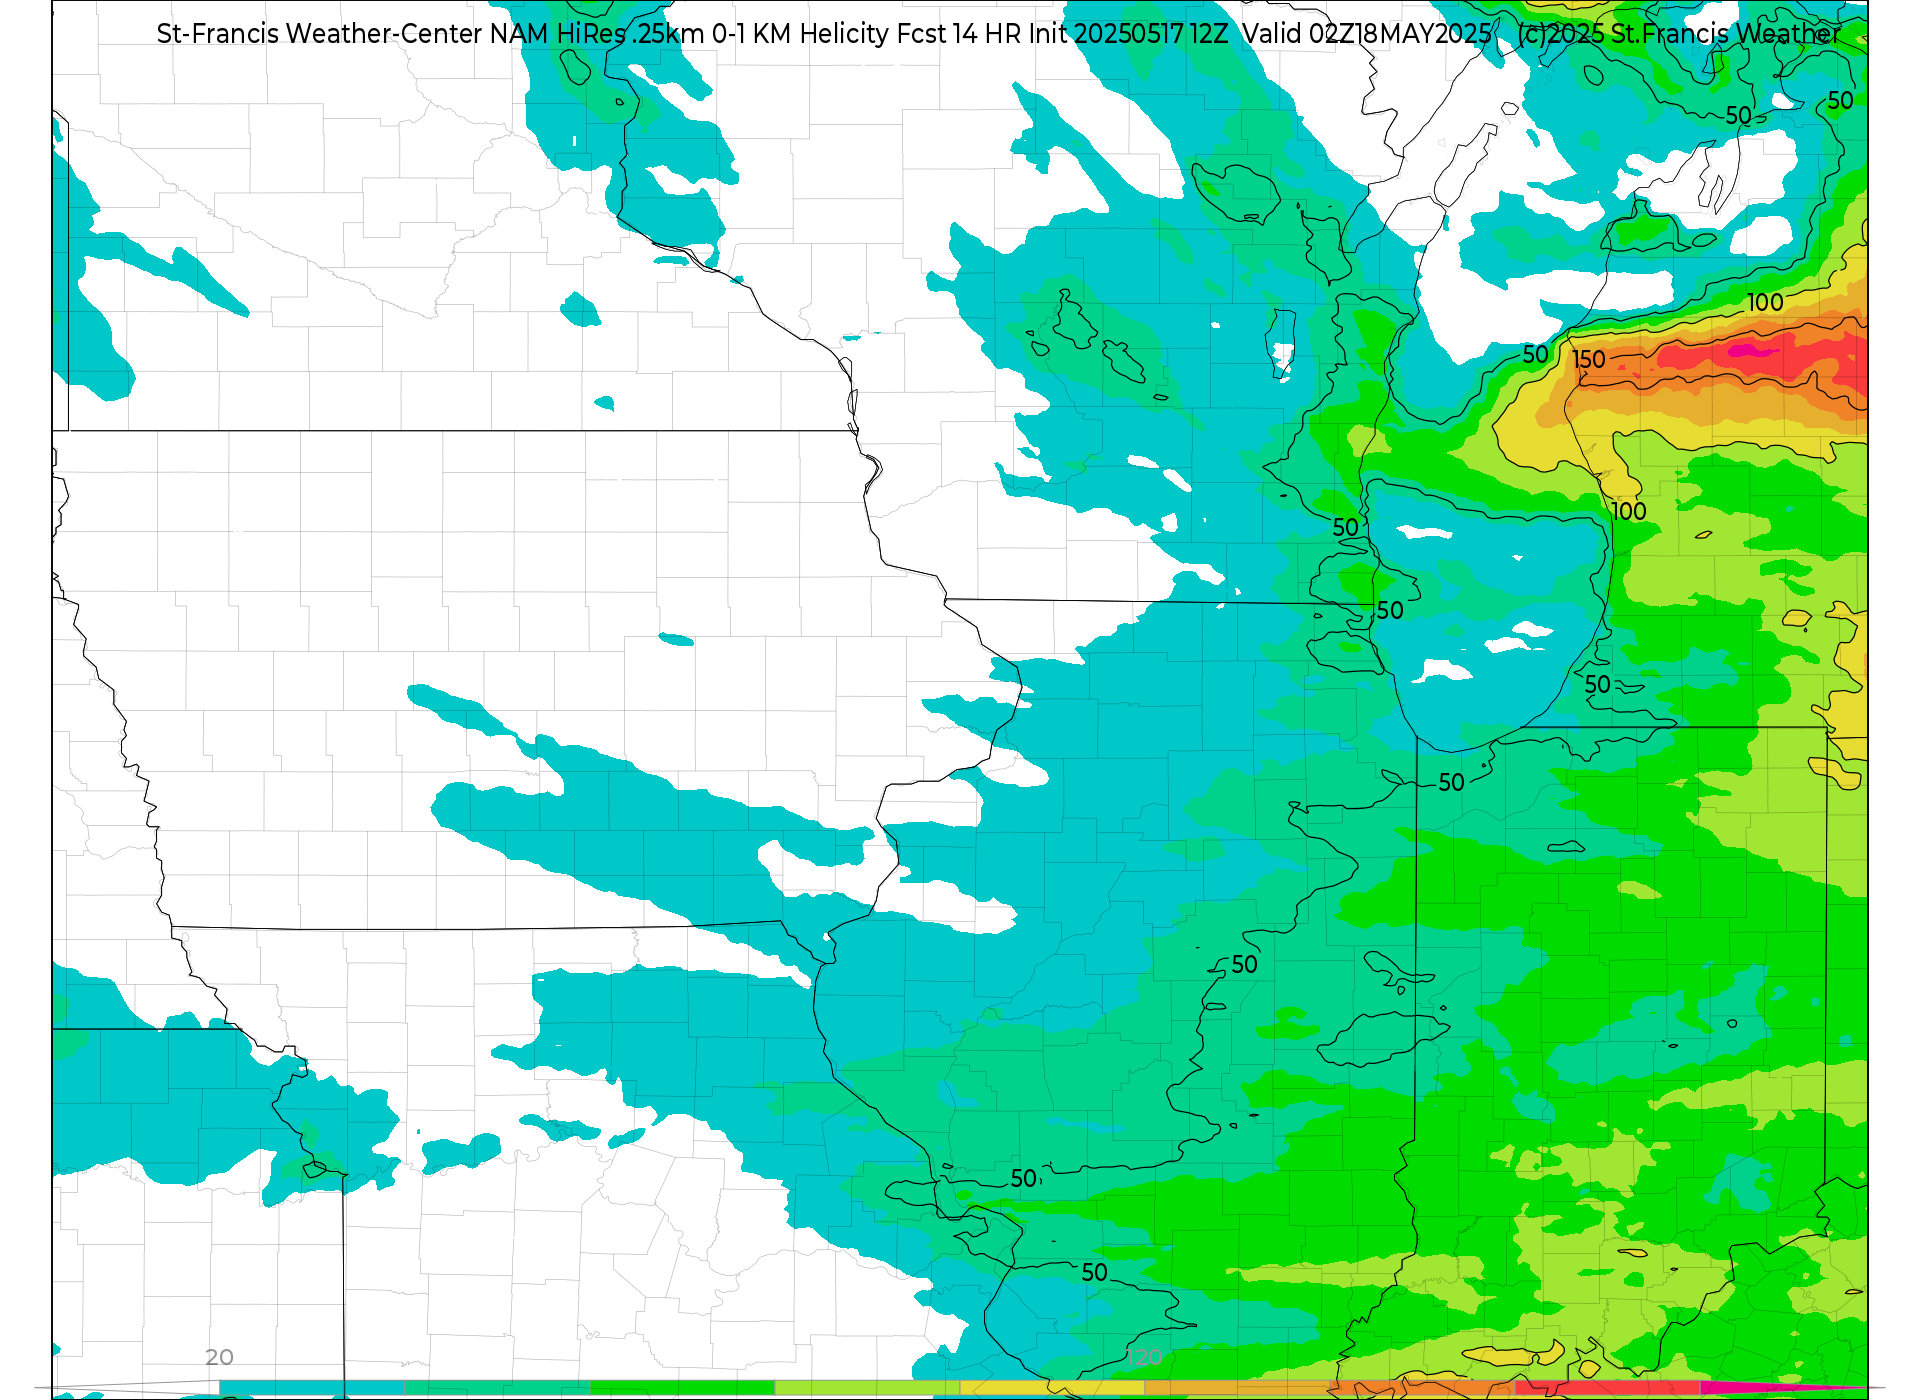
Task: Click the "0-1 KM Helicity" title text
Action: tap(800, 34)
